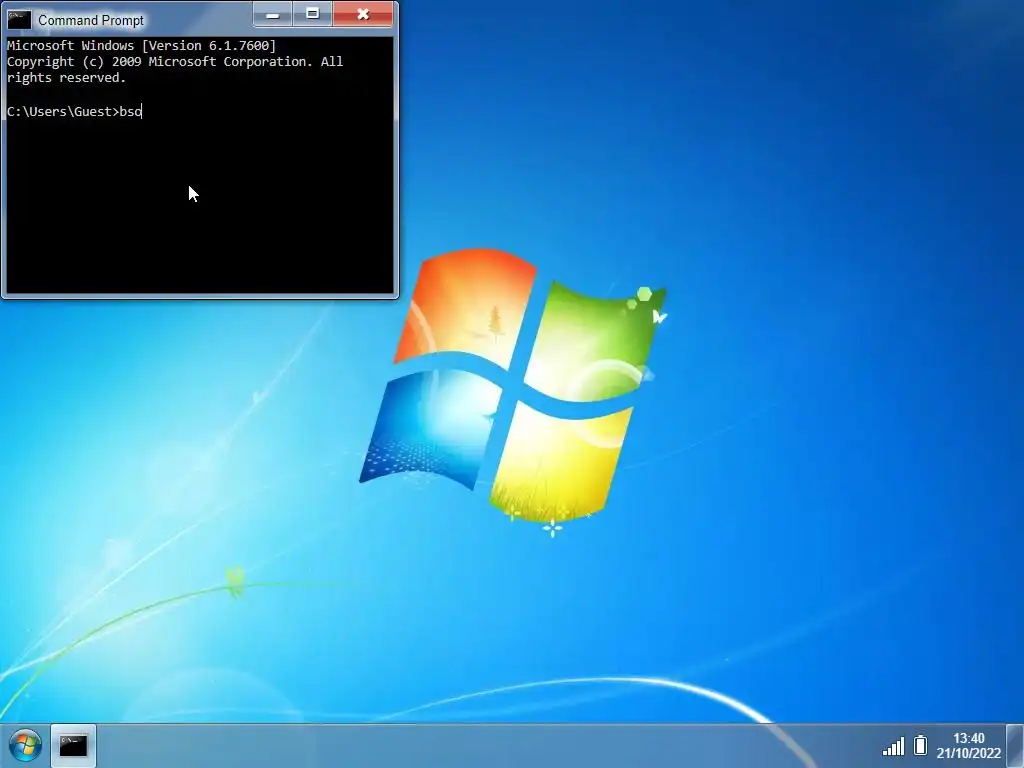Check the network signal strength icon
The image size is (1024, 768).
893,746
